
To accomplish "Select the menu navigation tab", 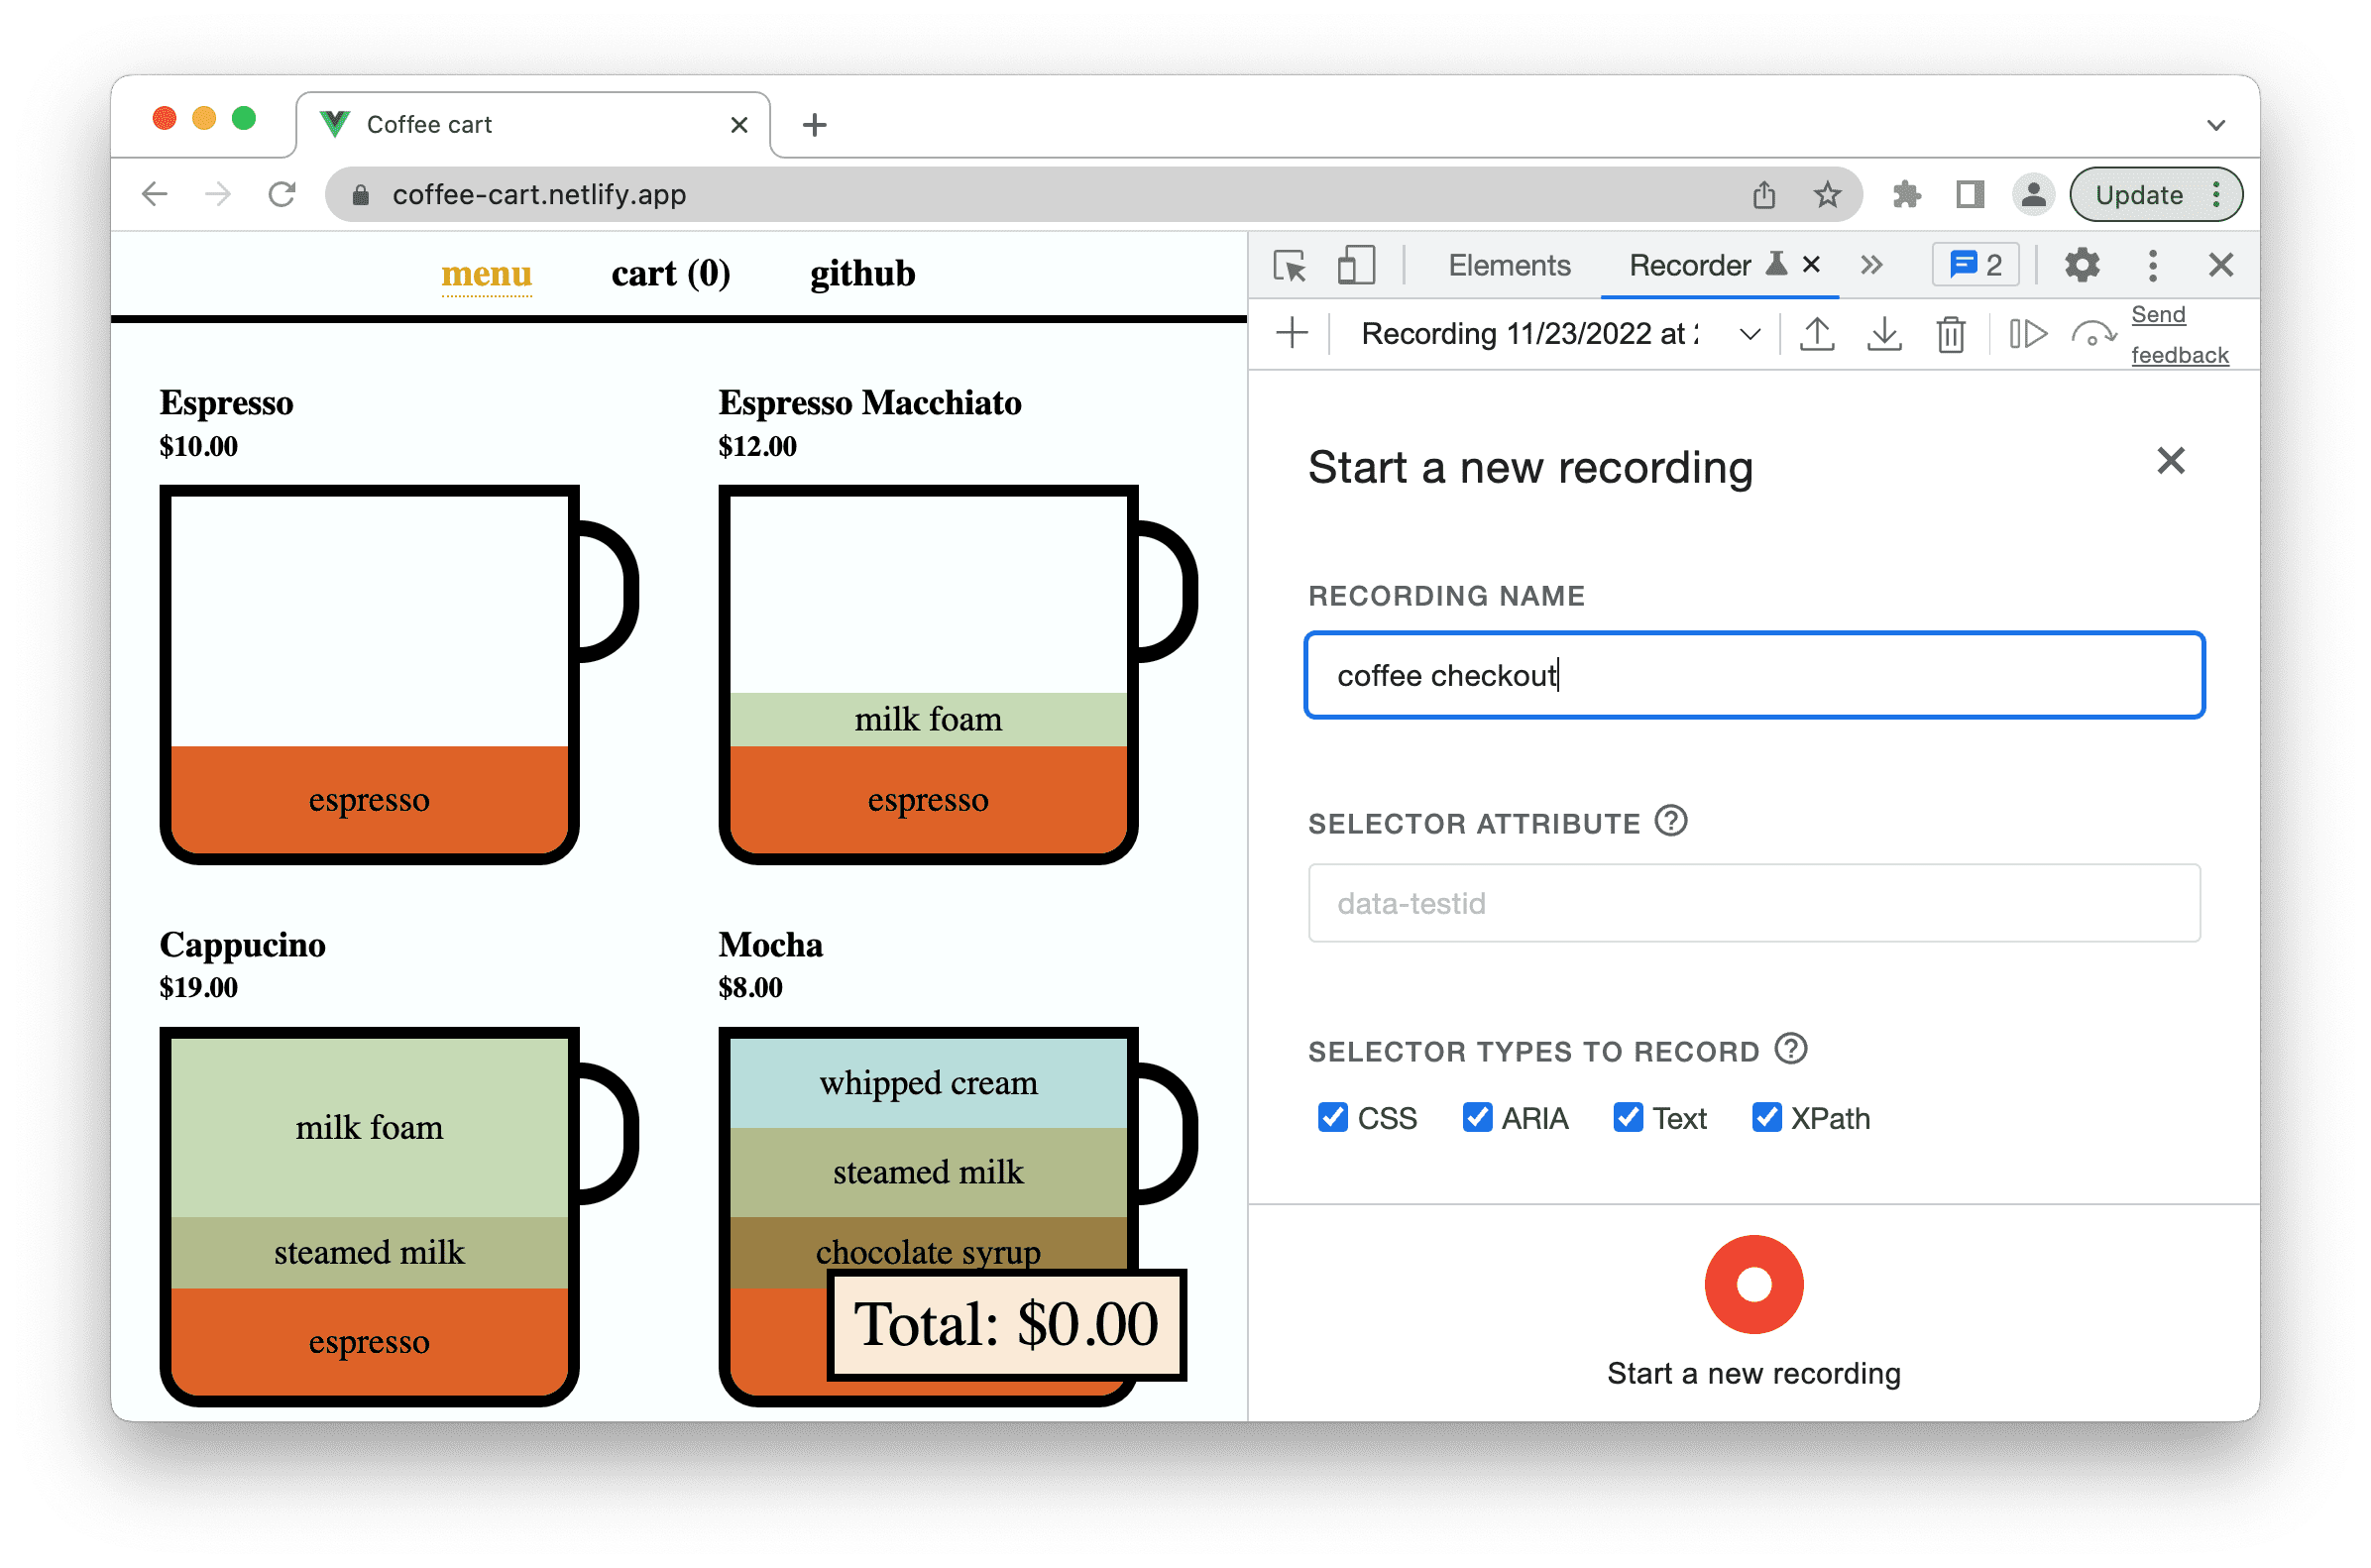I will [x=485, y=272].
